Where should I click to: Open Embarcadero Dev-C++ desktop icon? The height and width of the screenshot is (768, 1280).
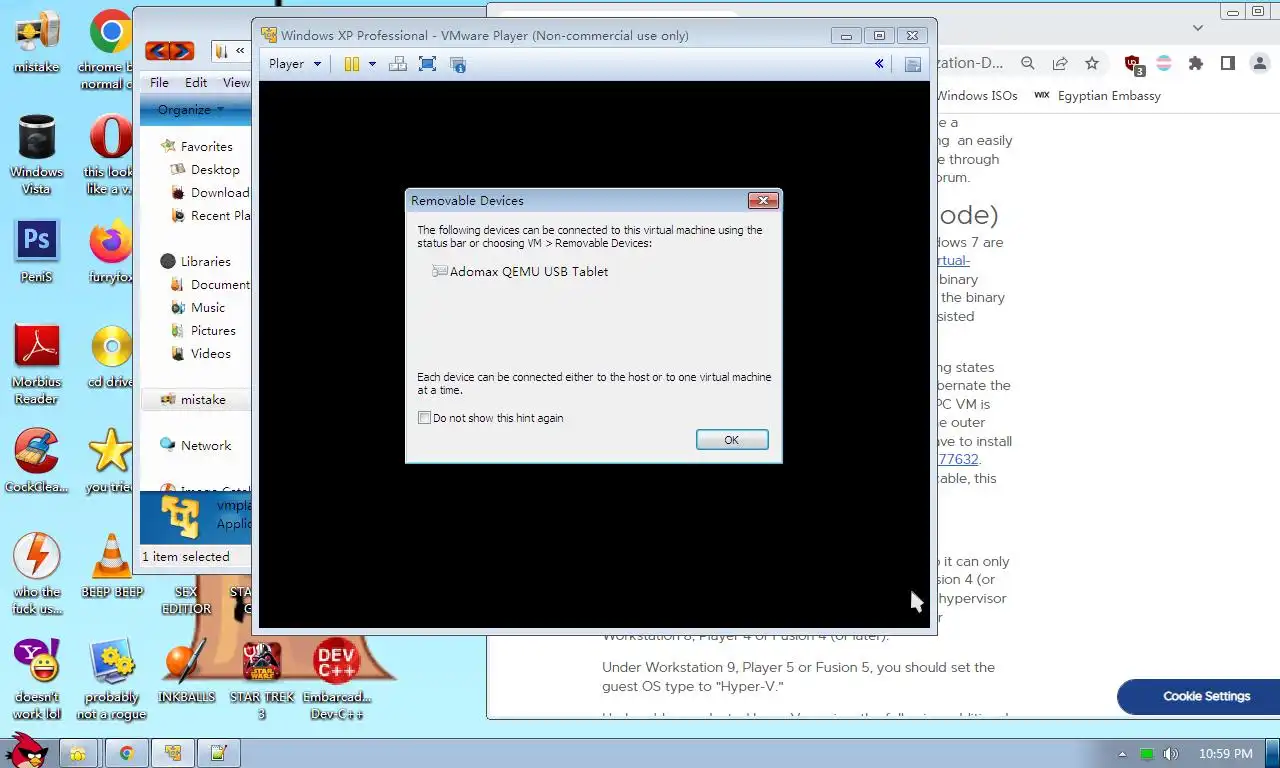tap(336, 679)
